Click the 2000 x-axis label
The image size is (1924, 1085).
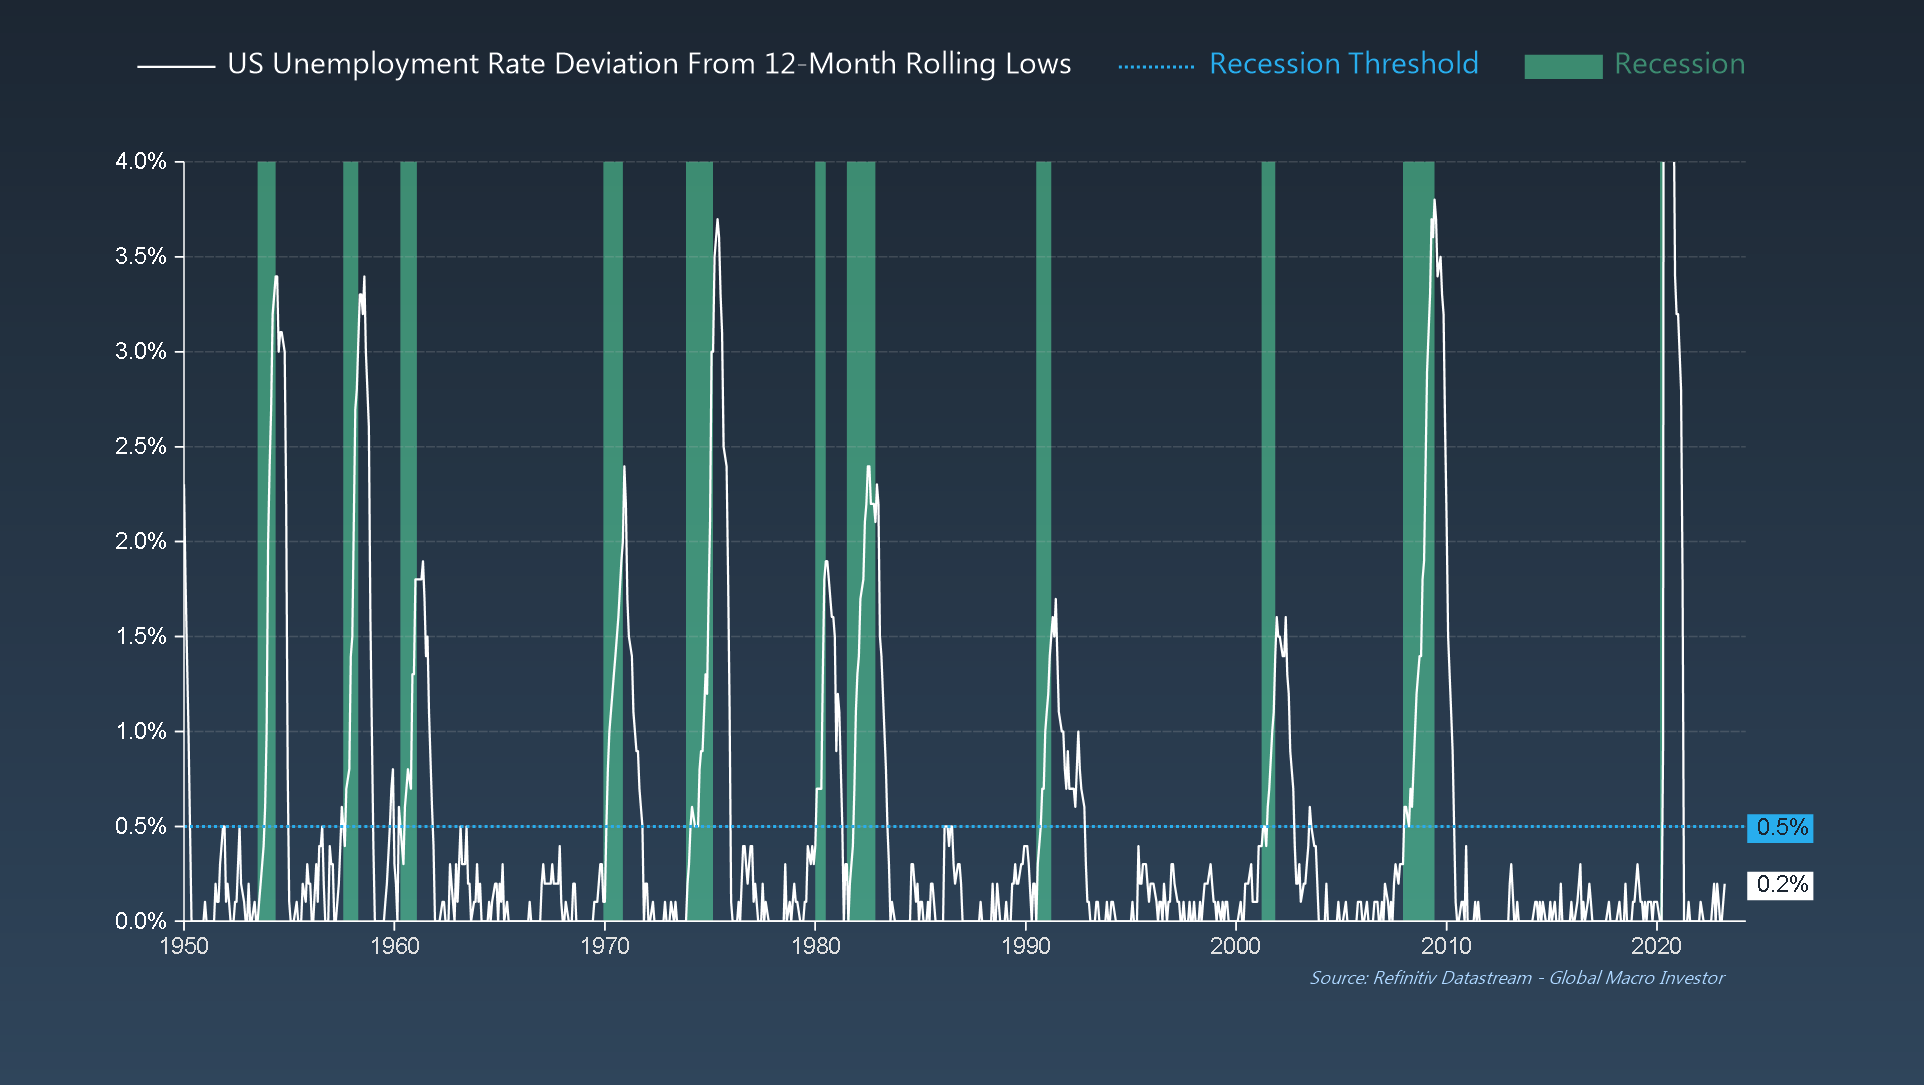[x=1236, y=946]
